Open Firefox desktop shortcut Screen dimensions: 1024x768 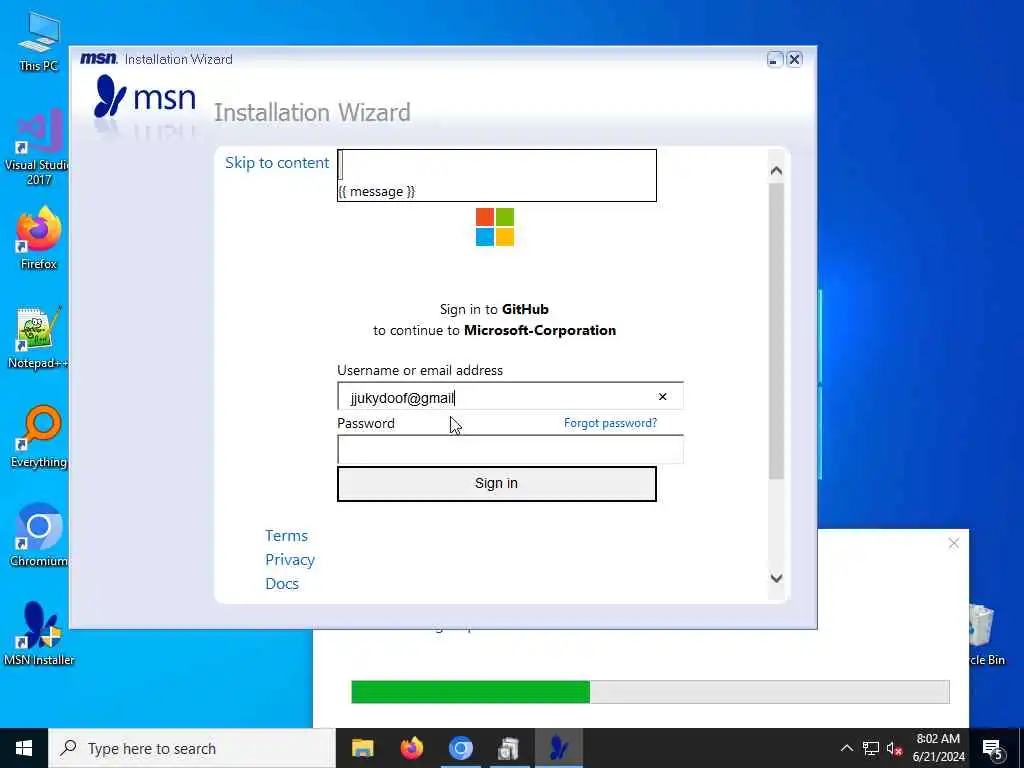pyautogui.click(x=39, y=238)
